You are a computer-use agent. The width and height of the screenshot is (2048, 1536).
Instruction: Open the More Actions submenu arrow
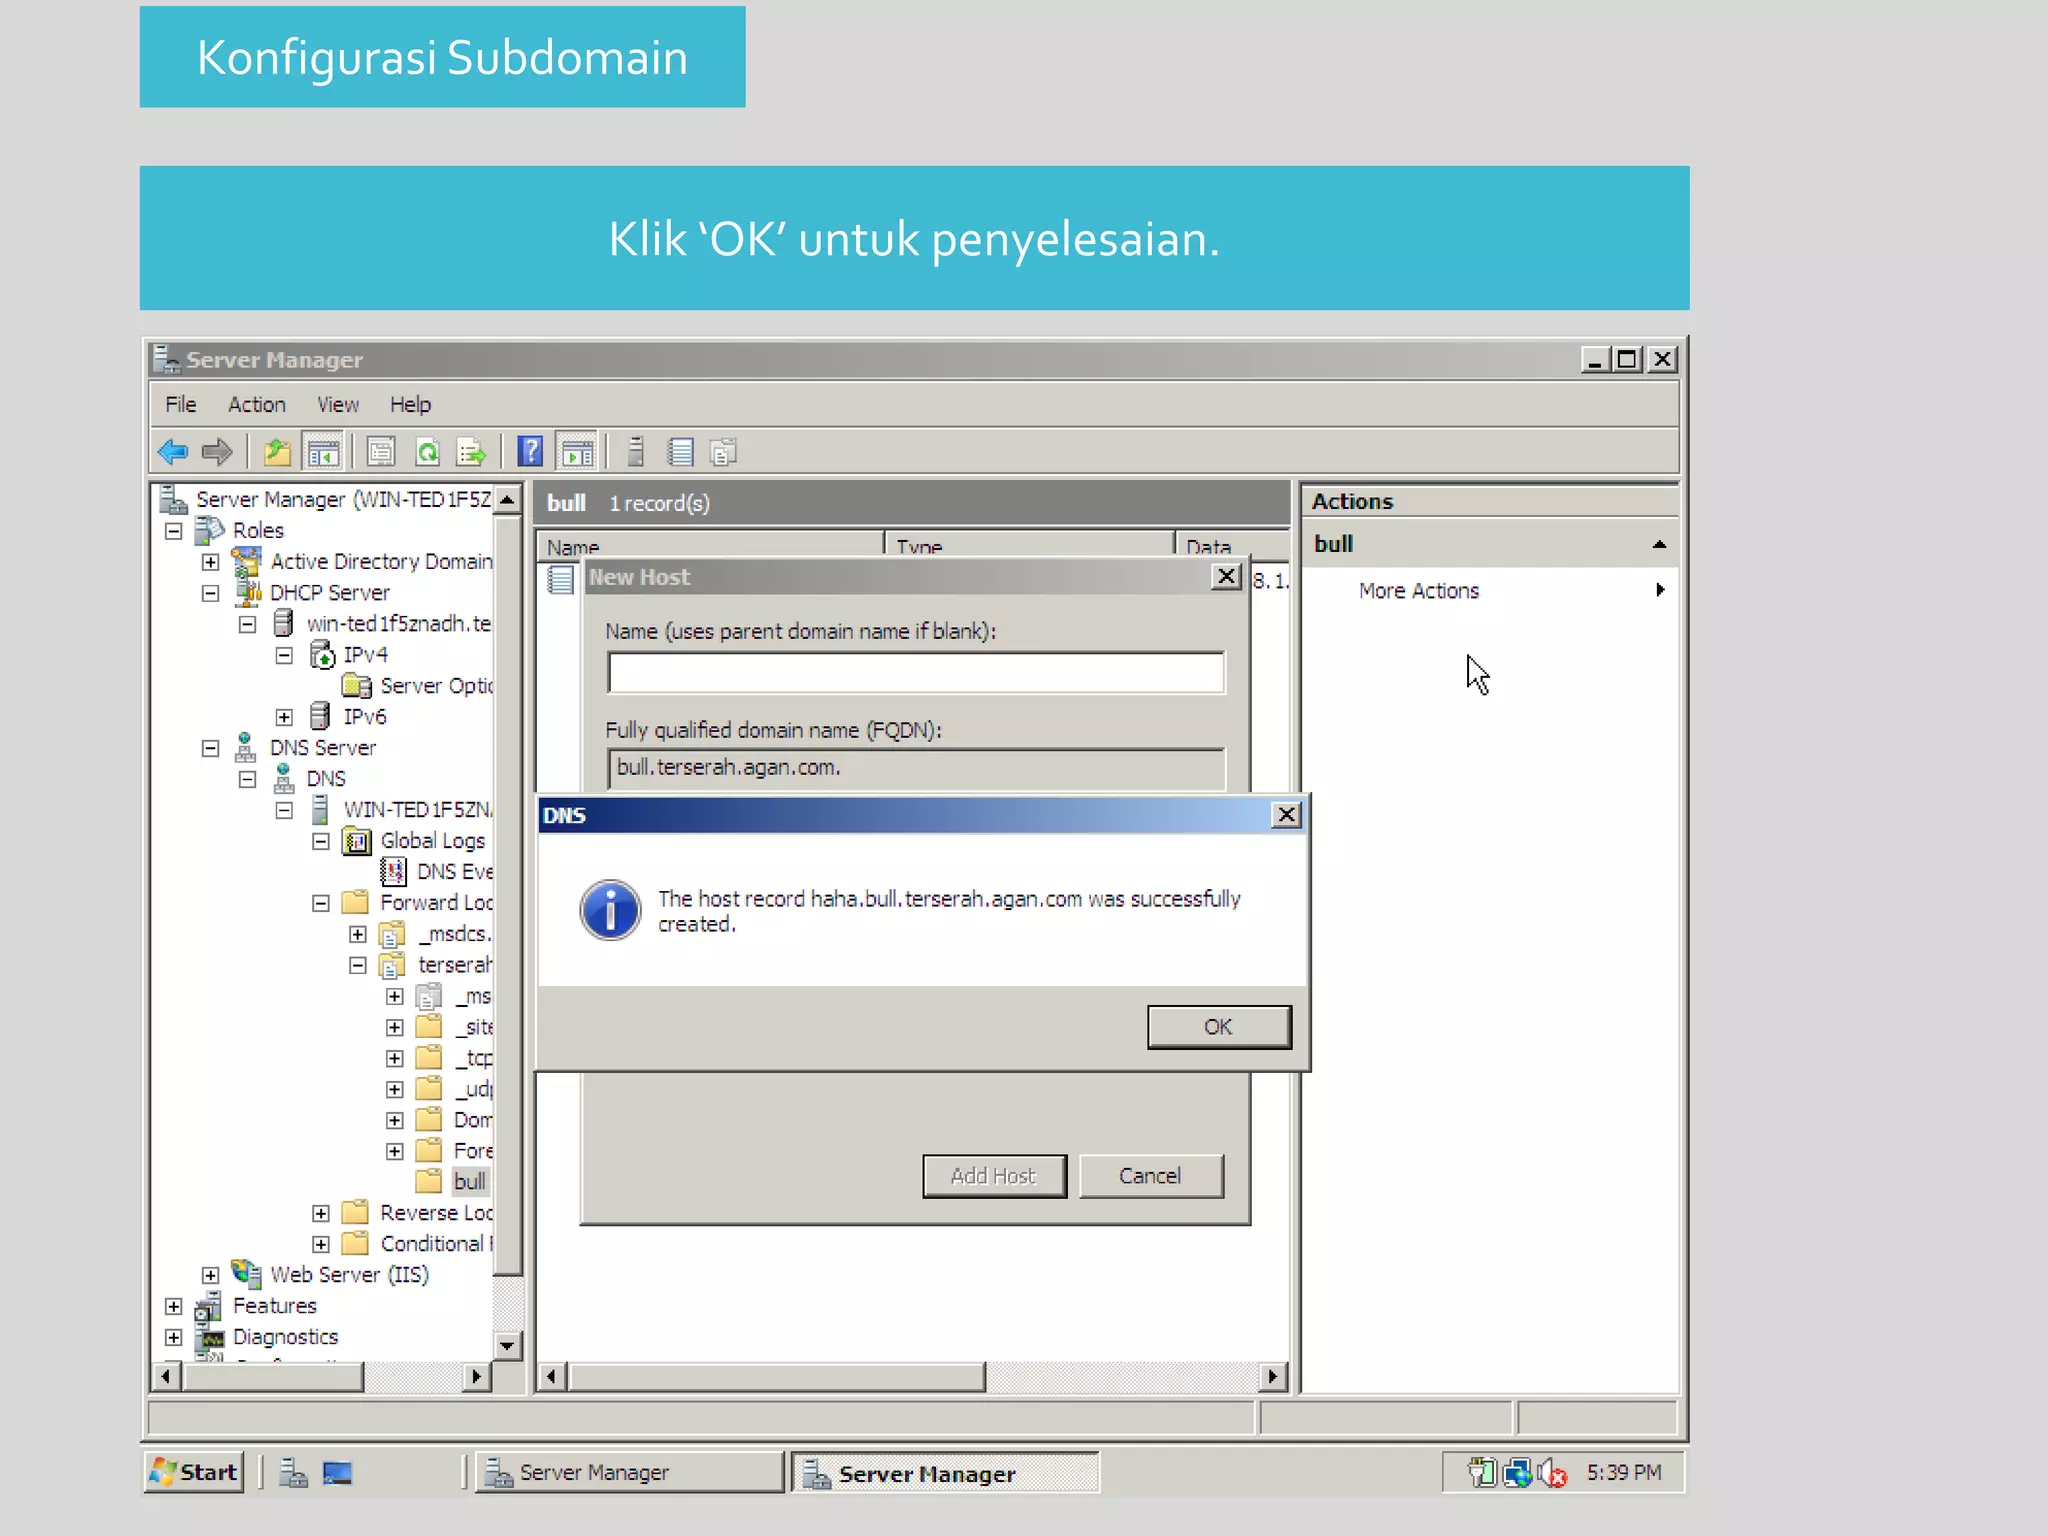tap(1660, 590)
